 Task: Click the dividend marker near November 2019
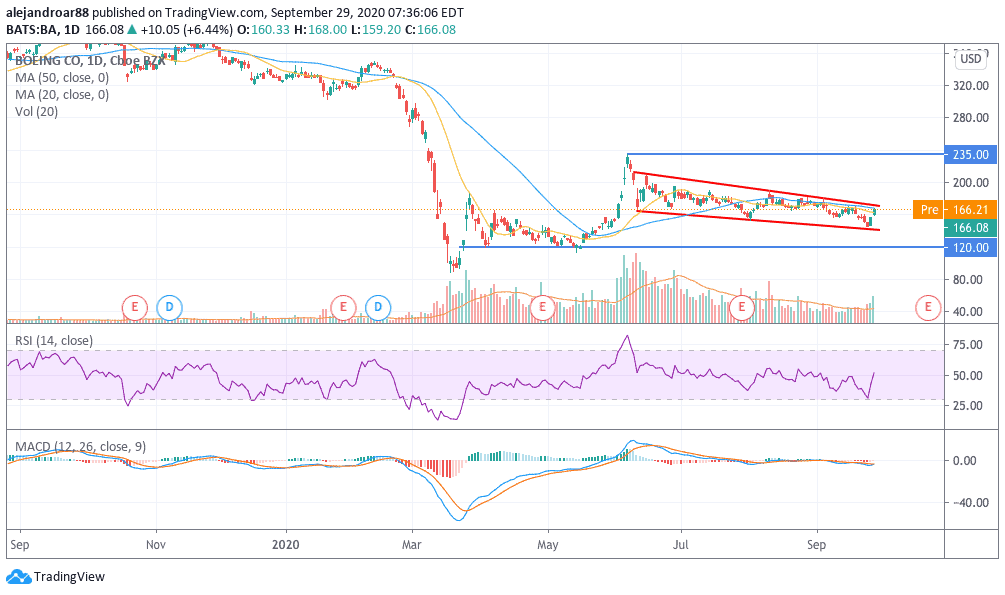[x=169, y=307]
